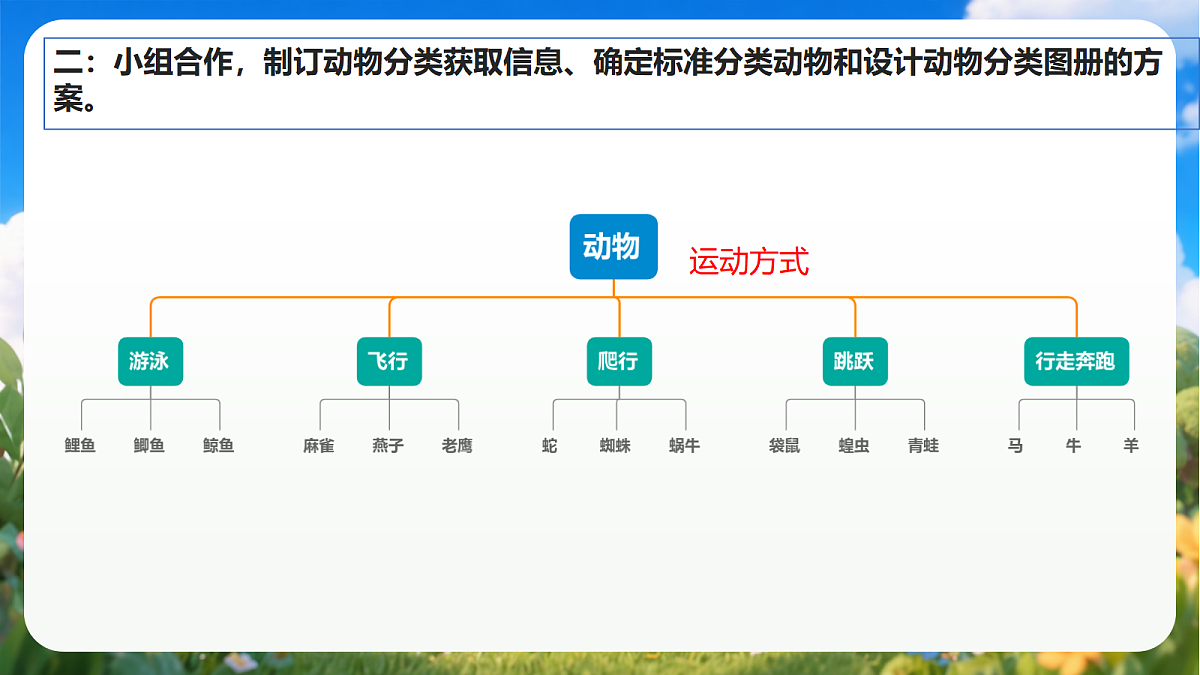The width and height of the screenshot is (1200, 675).
Task: Select the 鲸鱼 leaf label
Action: [x=219, y=446]
